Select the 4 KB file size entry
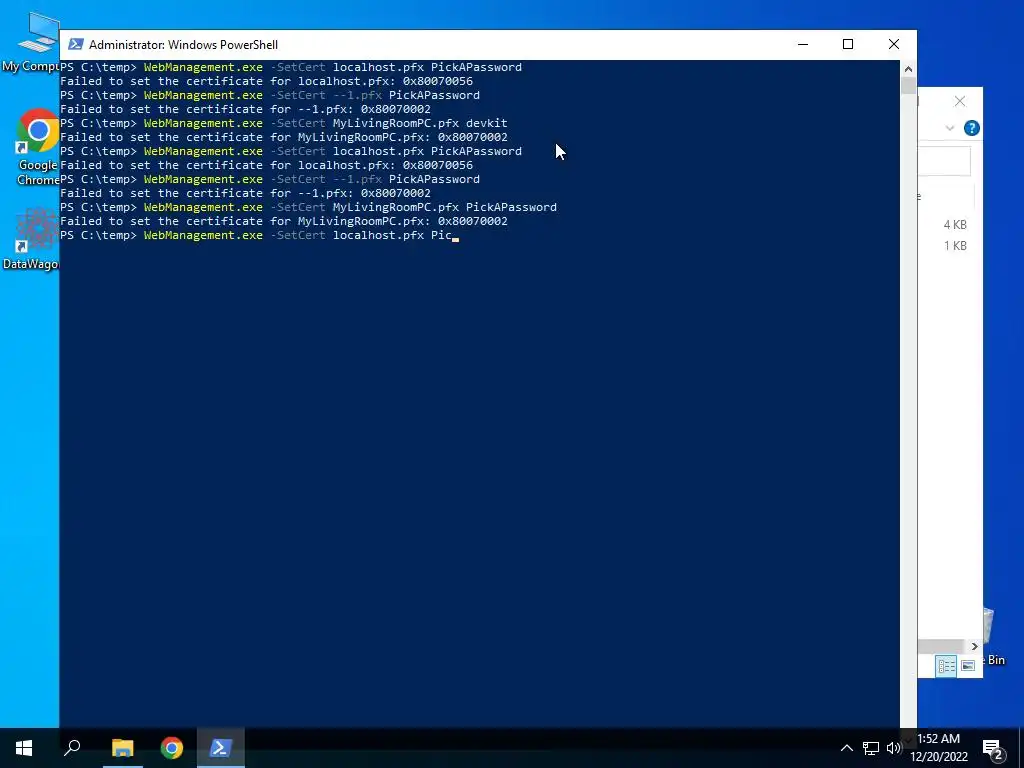 (955, 225)
